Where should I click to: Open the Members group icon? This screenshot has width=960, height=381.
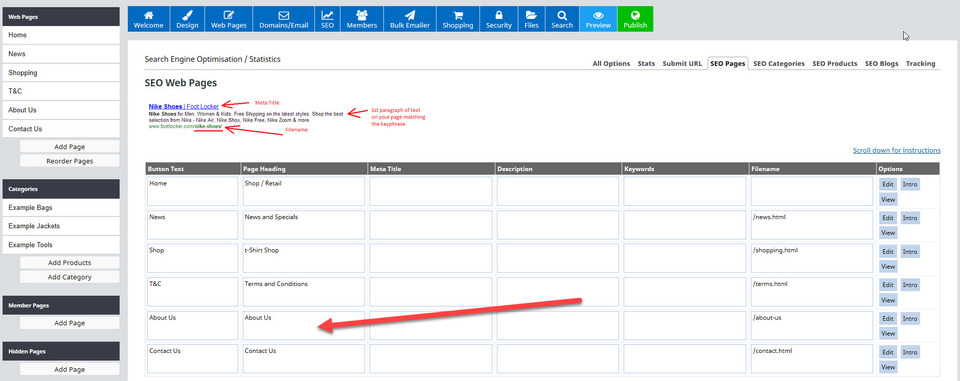click(x=362, y=15)
